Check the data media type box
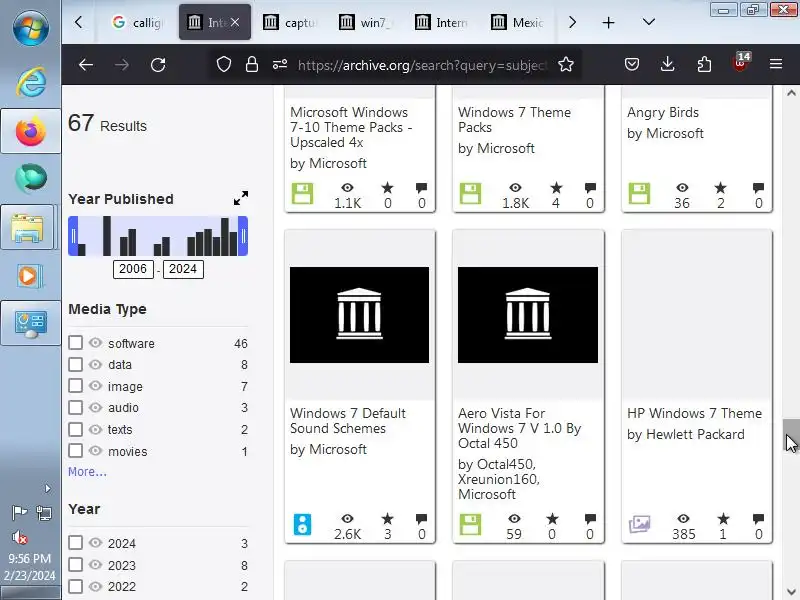The height and width of the screenshot is (600, 800). (76, 364)
